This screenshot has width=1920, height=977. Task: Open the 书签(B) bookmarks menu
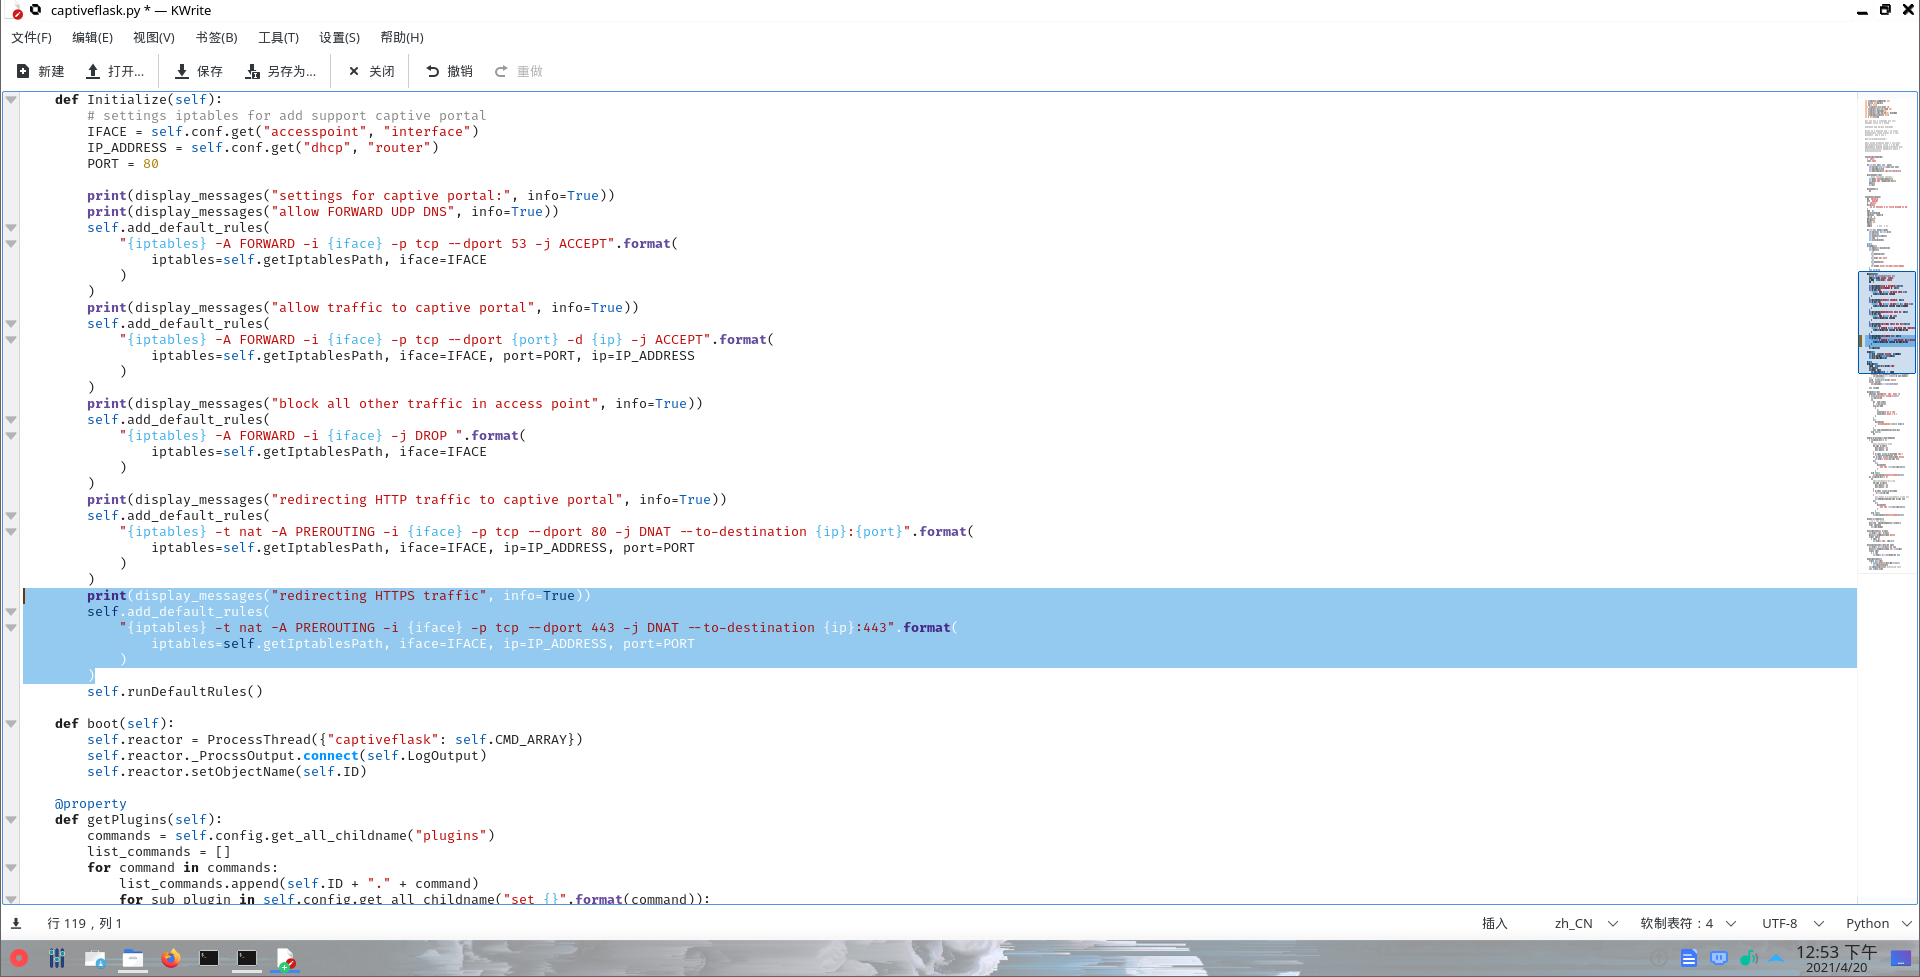tap(216, 37)
